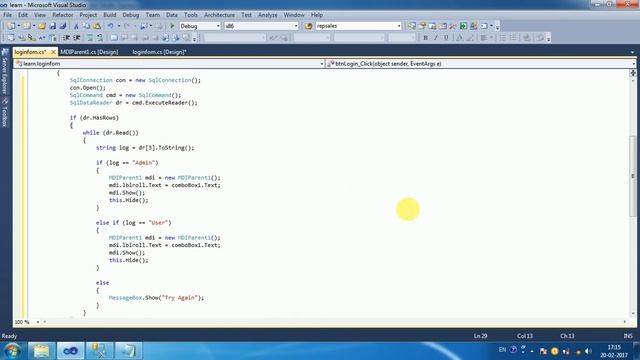This screenshot has height=360, width=640.
Task: Open the x86 platform dropdown
Action: tap(296, 26)
